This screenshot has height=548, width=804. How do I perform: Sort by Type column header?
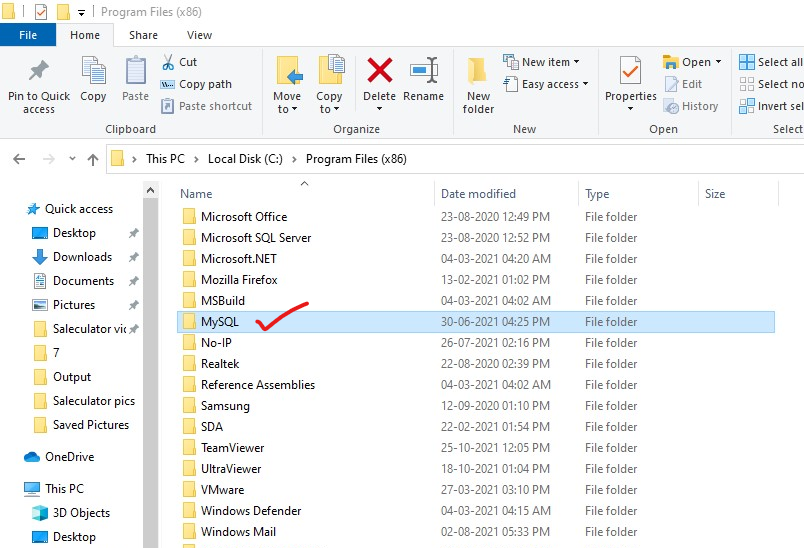[638, 194]
